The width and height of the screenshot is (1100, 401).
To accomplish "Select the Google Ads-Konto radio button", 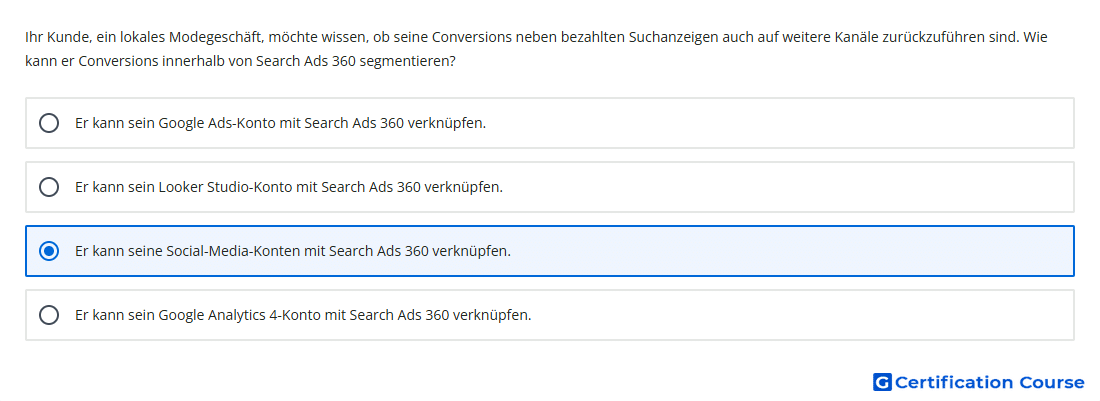I will pos(49,123).
